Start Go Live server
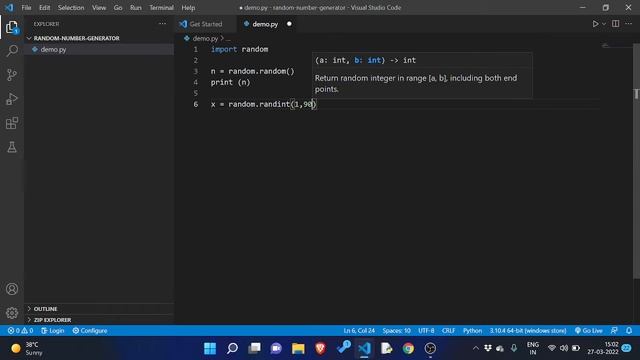 click(589, 331)
